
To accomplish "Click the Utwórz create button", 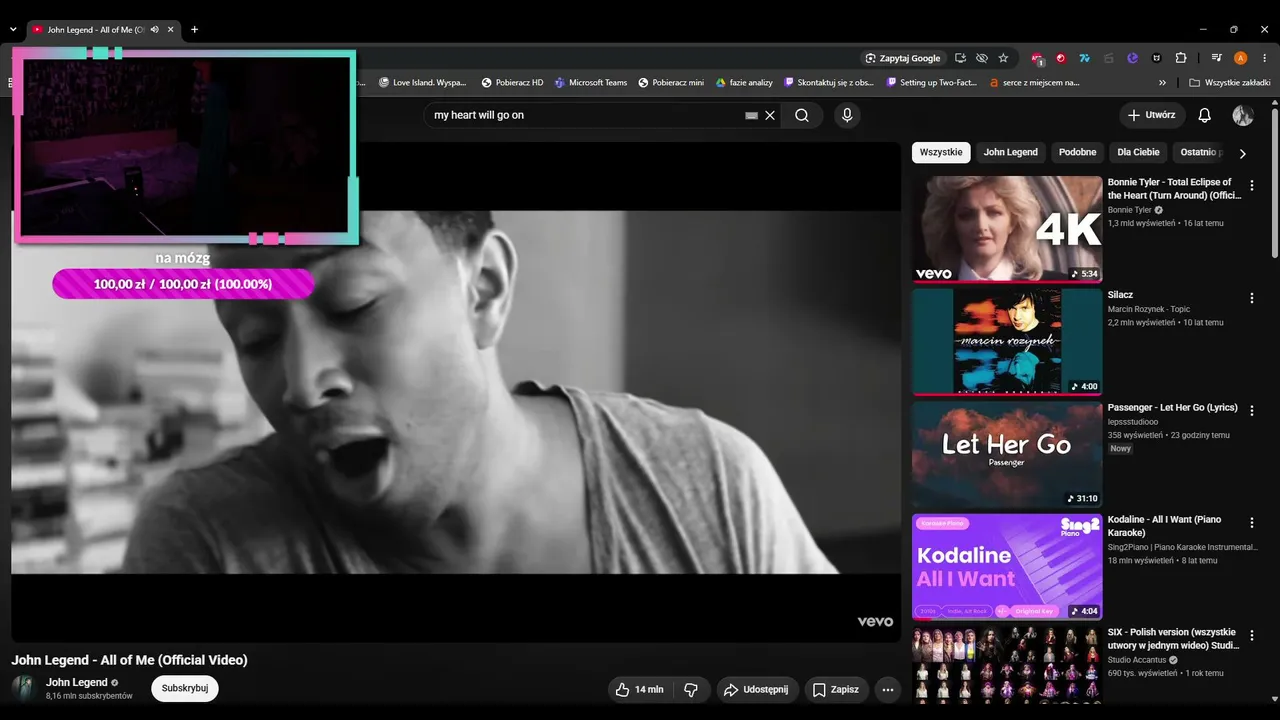I will coord(1152,115).
